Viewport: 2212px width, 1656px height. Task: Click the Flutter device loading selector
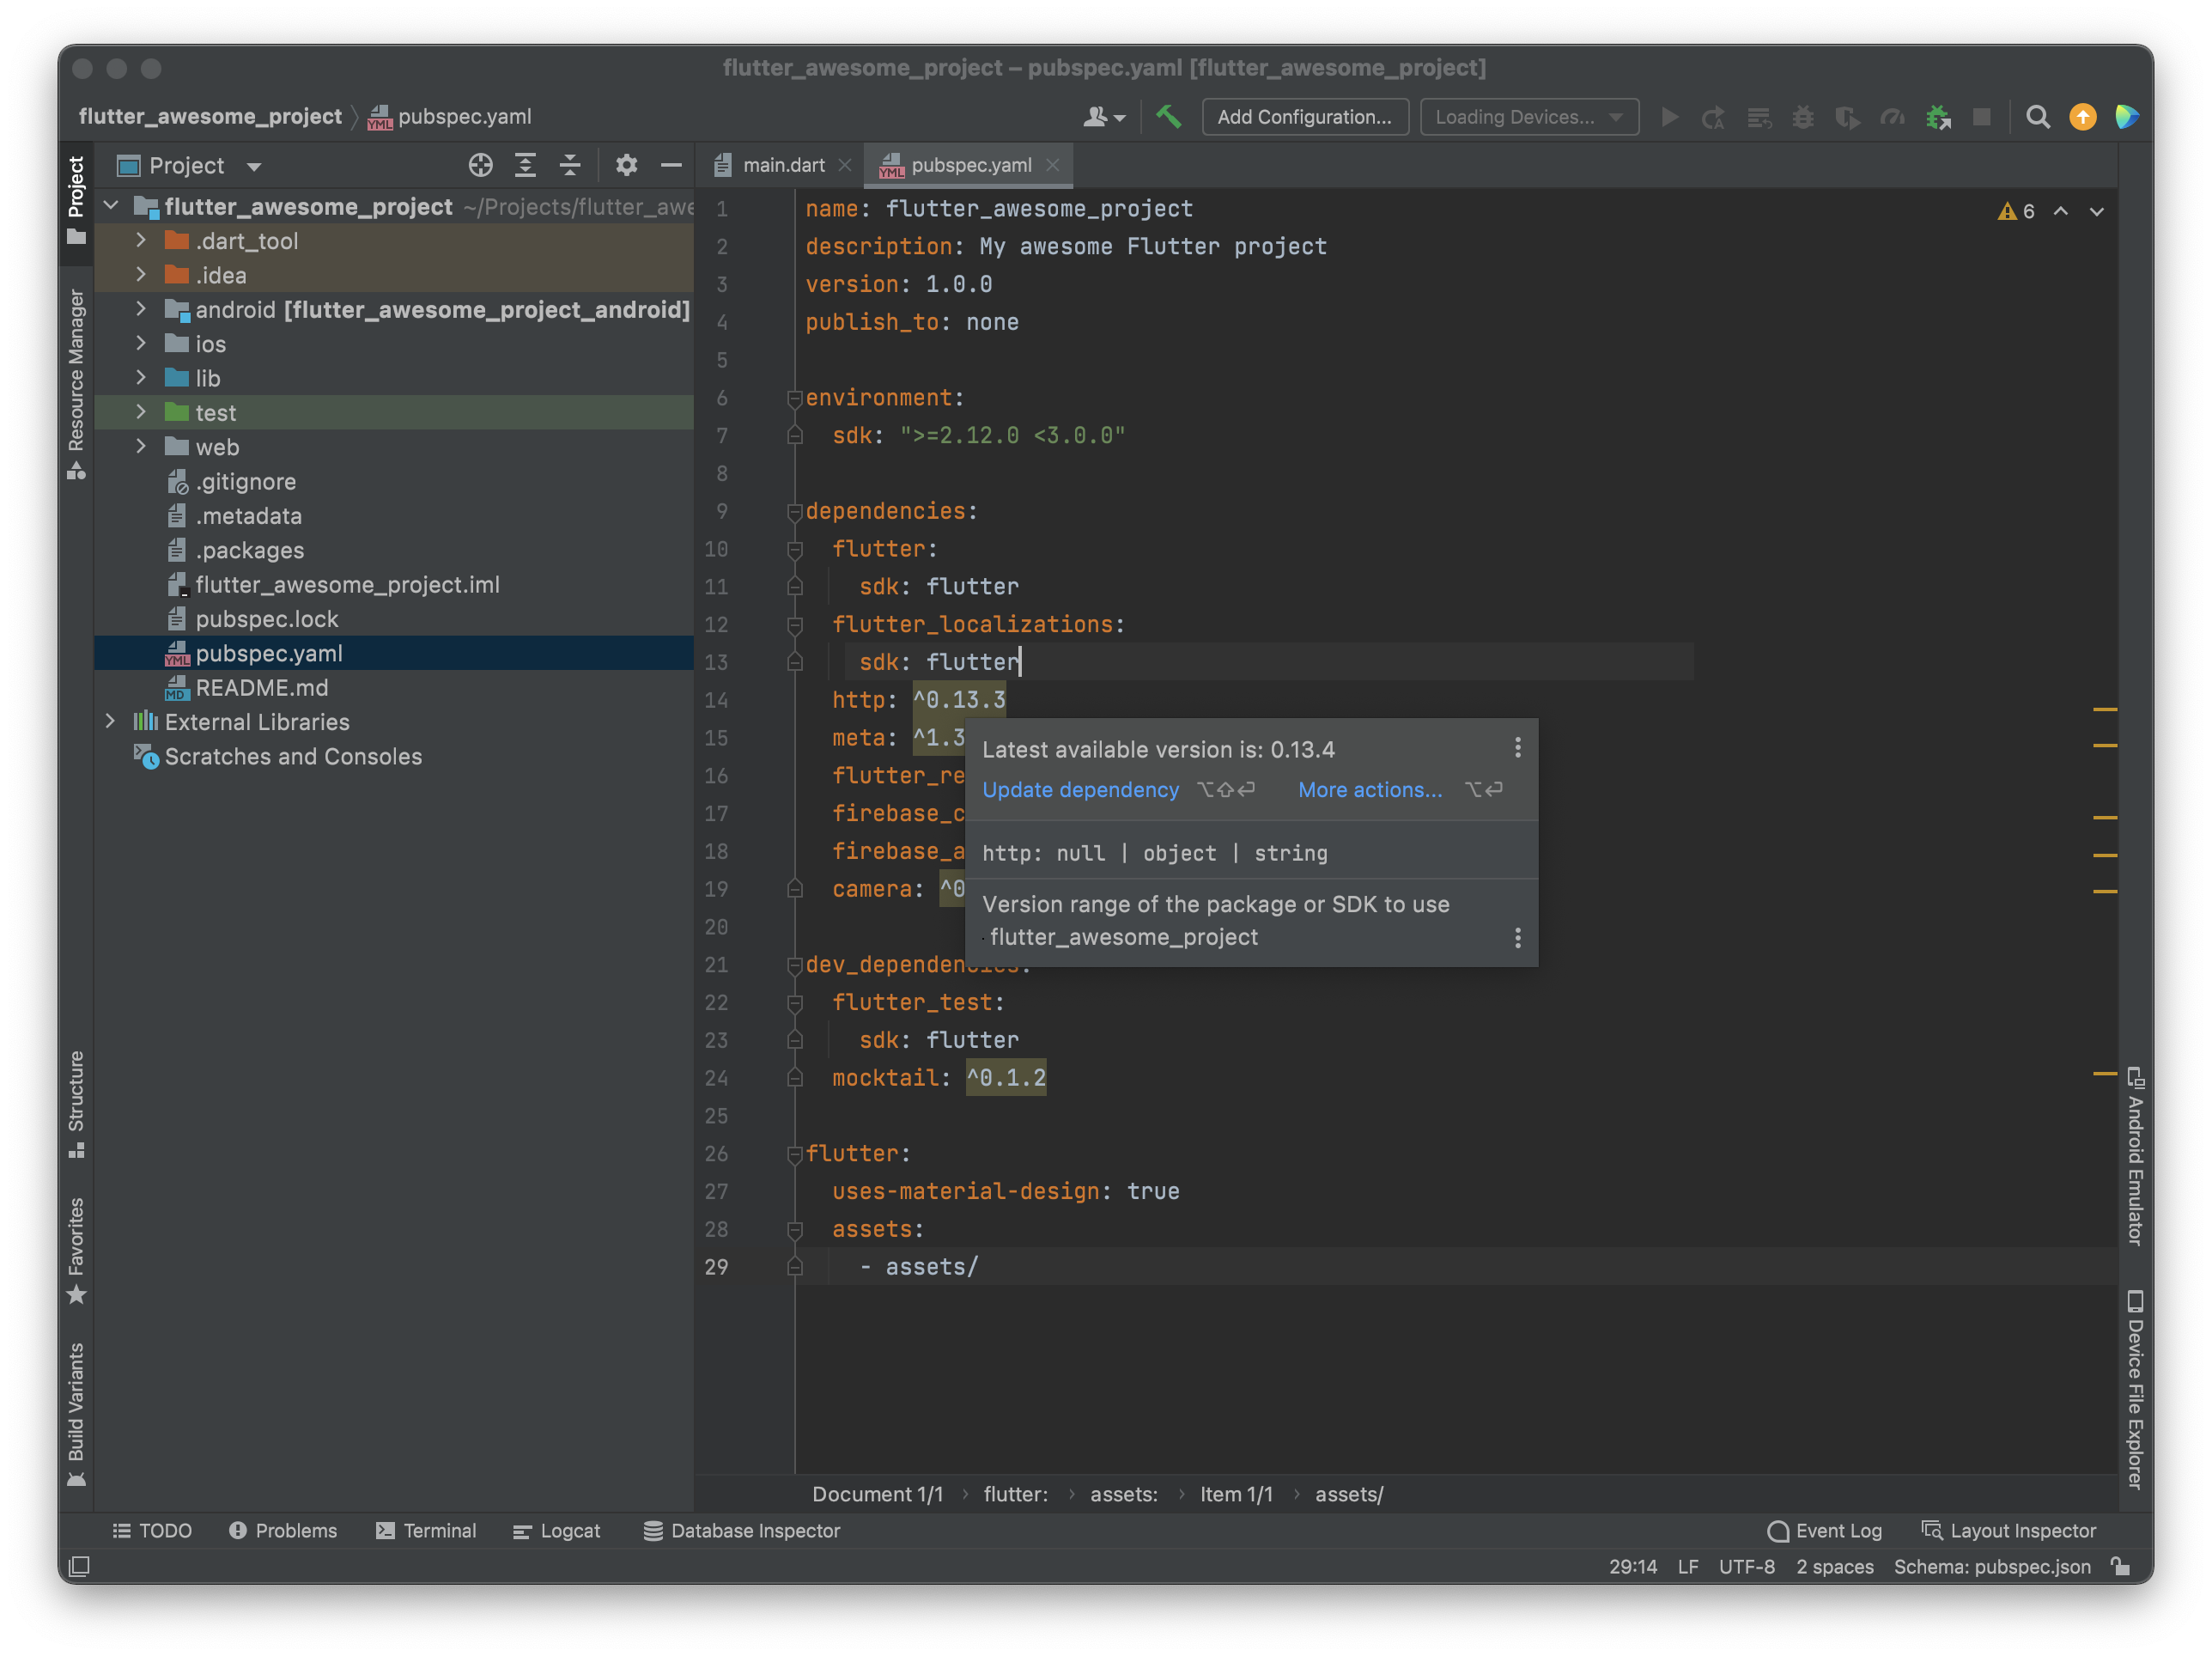1523,119
